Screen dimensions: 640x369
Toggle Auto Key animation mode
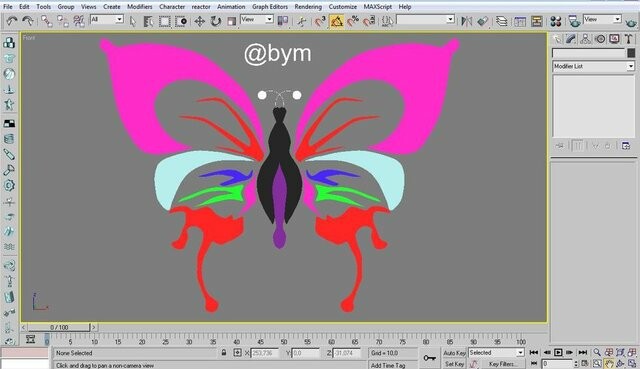pos(454,353)
